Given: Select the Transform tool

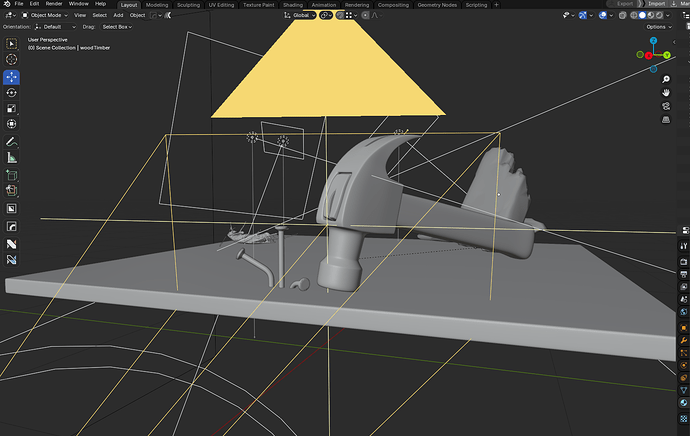Looking at the screenshot, I should pos(11,124).
